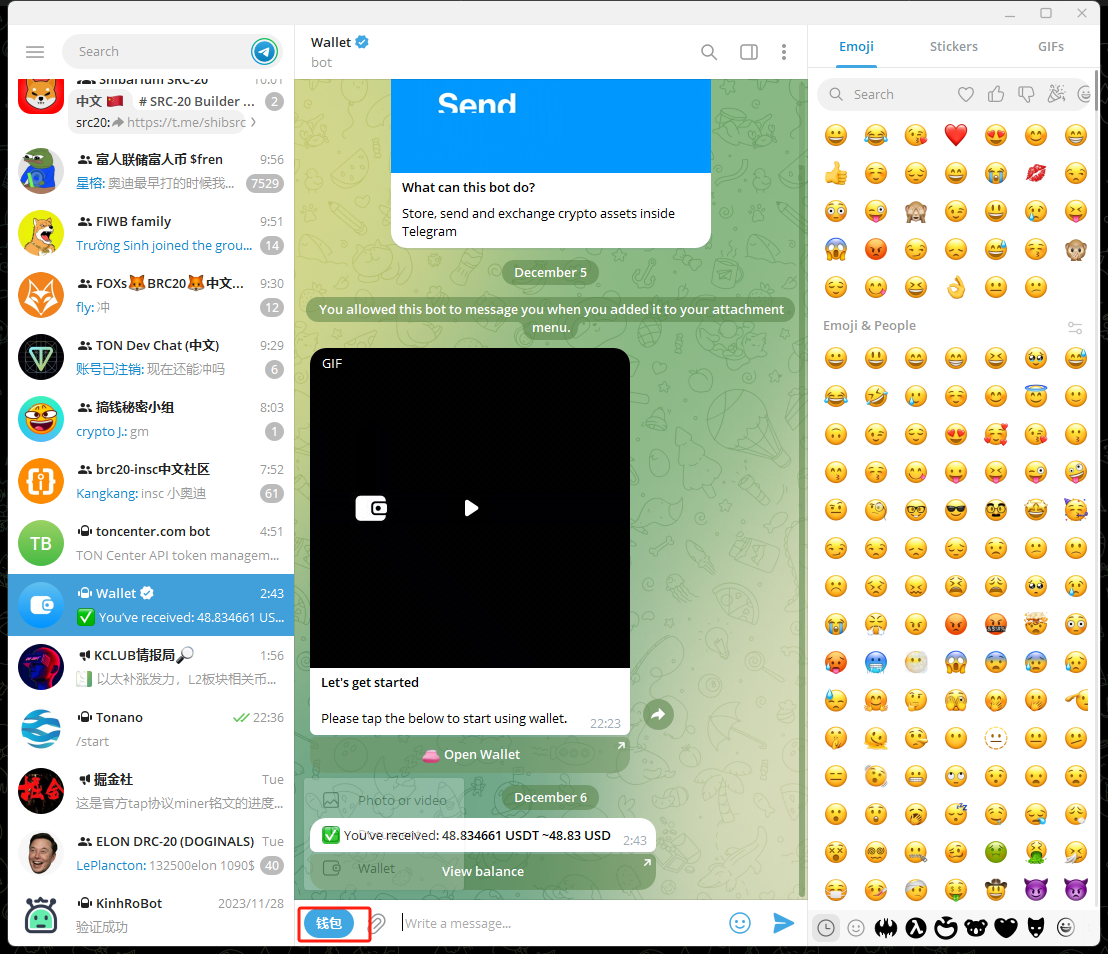The width and height of the screenshot is (1108, 954).
Task: Filter emoji search by thumbs-up category
Action: point(996,94)
